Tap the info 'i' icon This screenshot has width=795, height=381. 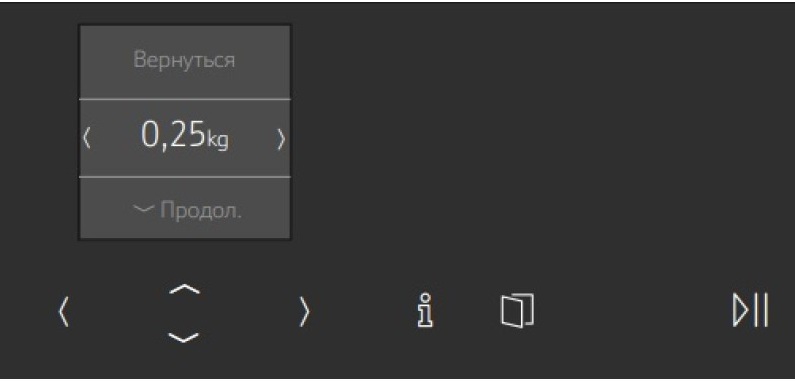(x=424, y=311)
